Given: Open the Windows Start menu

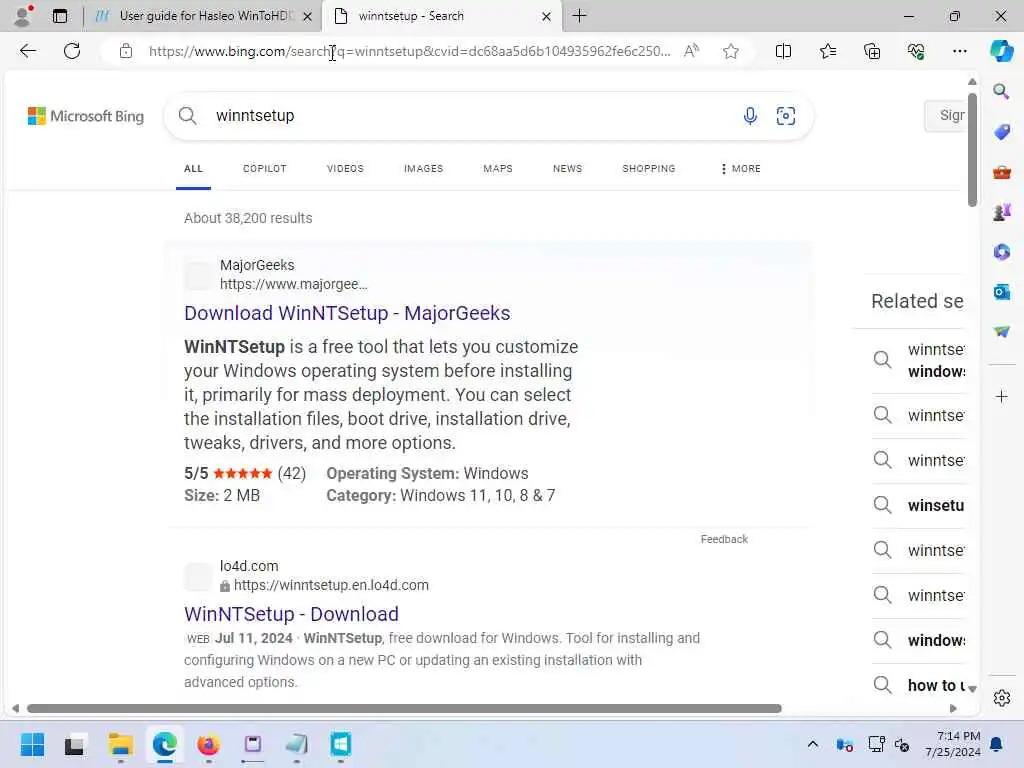Looking at the screenshot, I should [x=32, y=744].
